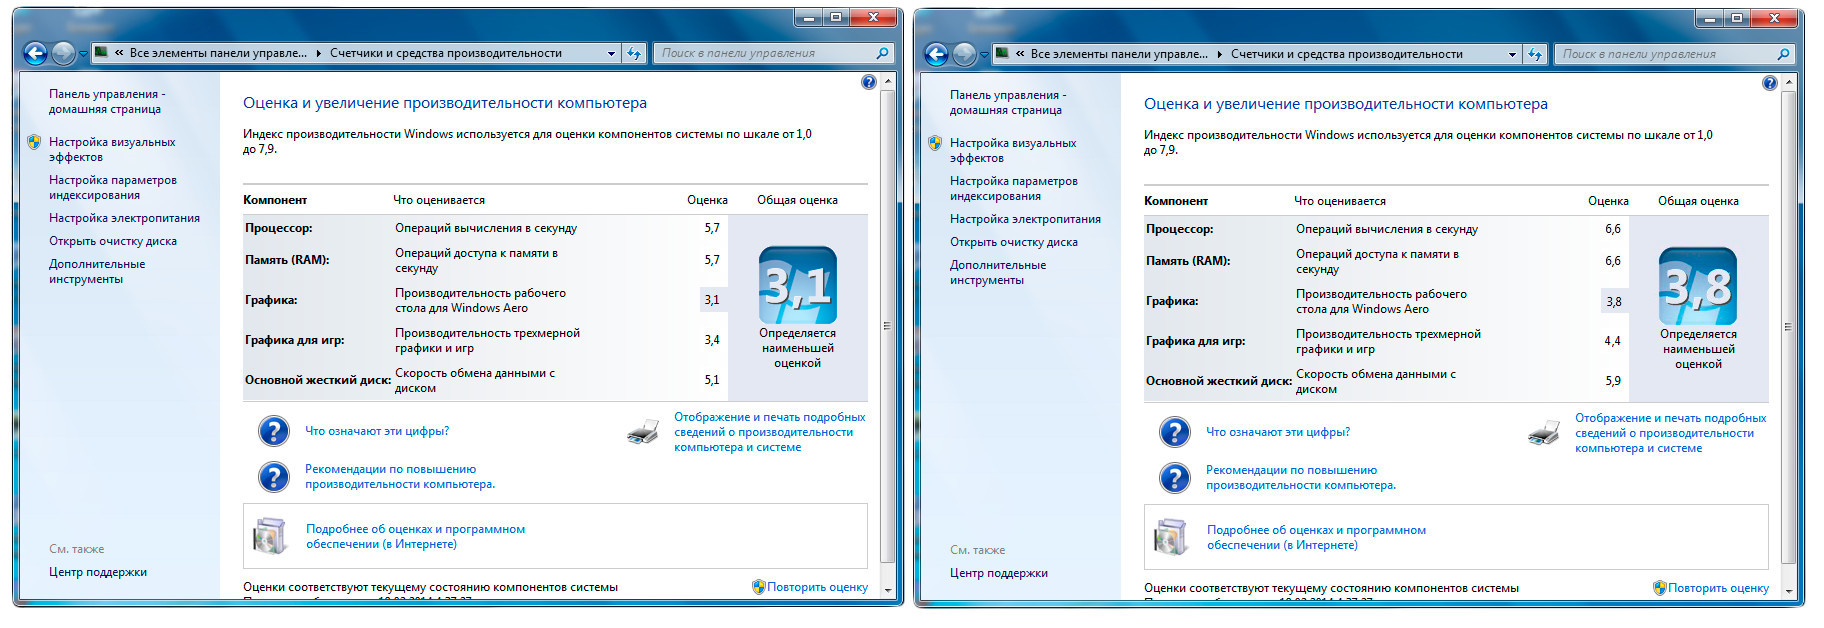
Task: Click the question mark icon beside 'Что означают эти цифры?' in the right window
Action: point(1174,432)
